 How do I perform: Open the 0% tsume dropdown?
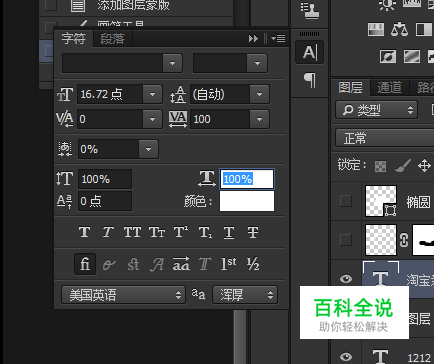148,149
